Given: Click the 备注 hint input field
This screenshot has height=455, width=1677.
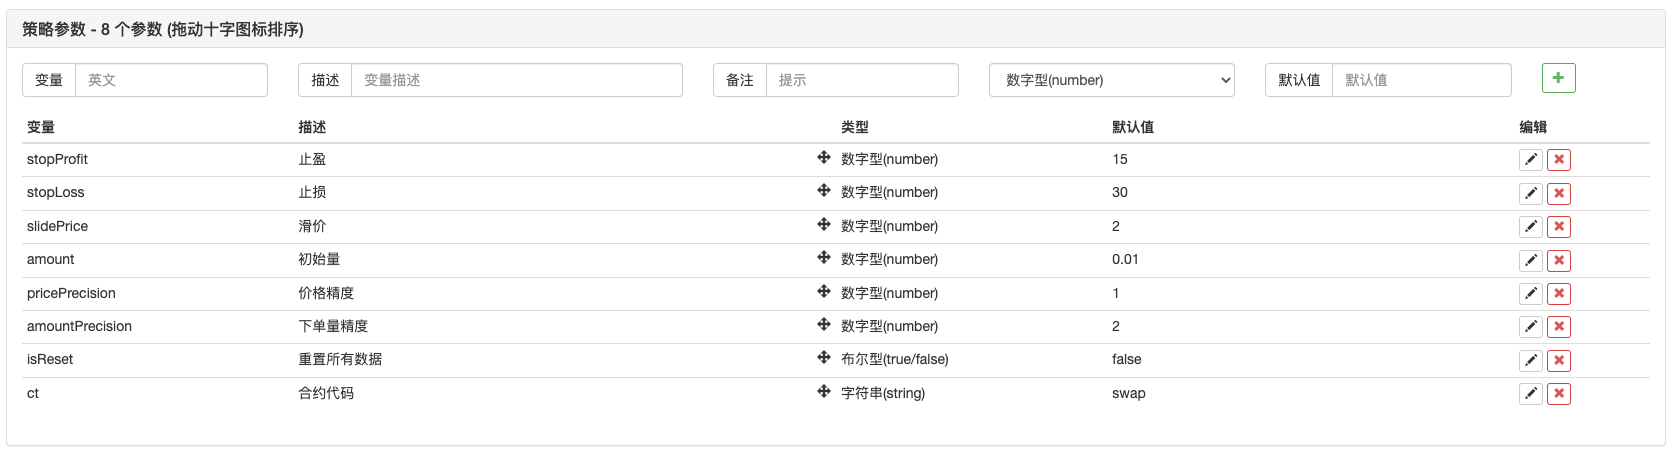Looking at the screenshot, I should click(861, 80).
